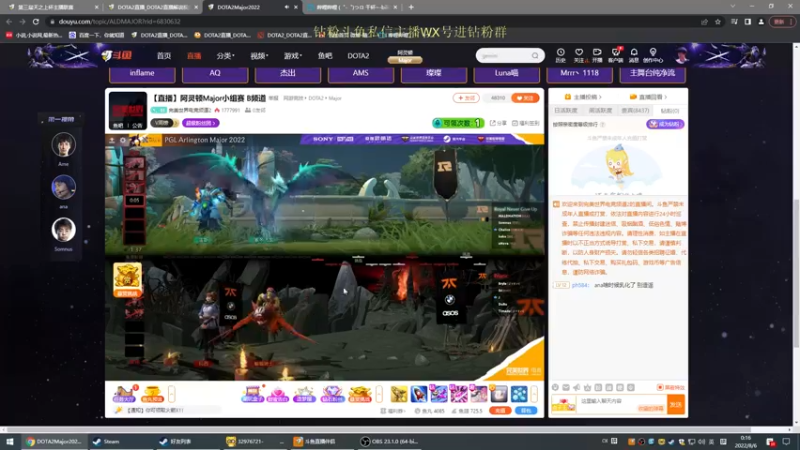Click the Share (分享) icon under stream title
Screen dimensions: 800x450
498,123
